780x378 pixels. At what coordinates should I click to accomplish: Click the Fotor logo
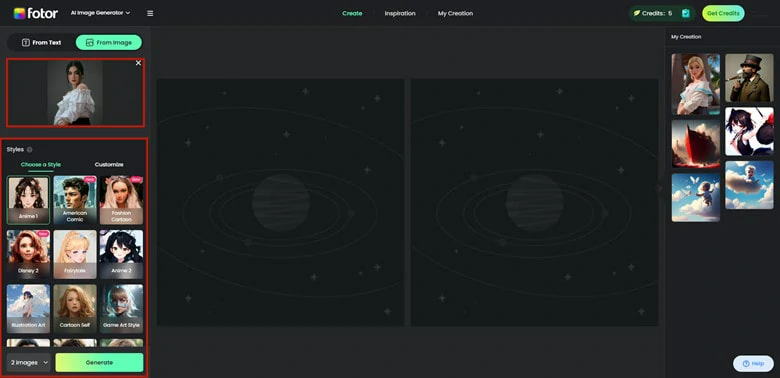click(x=35, y=13)
